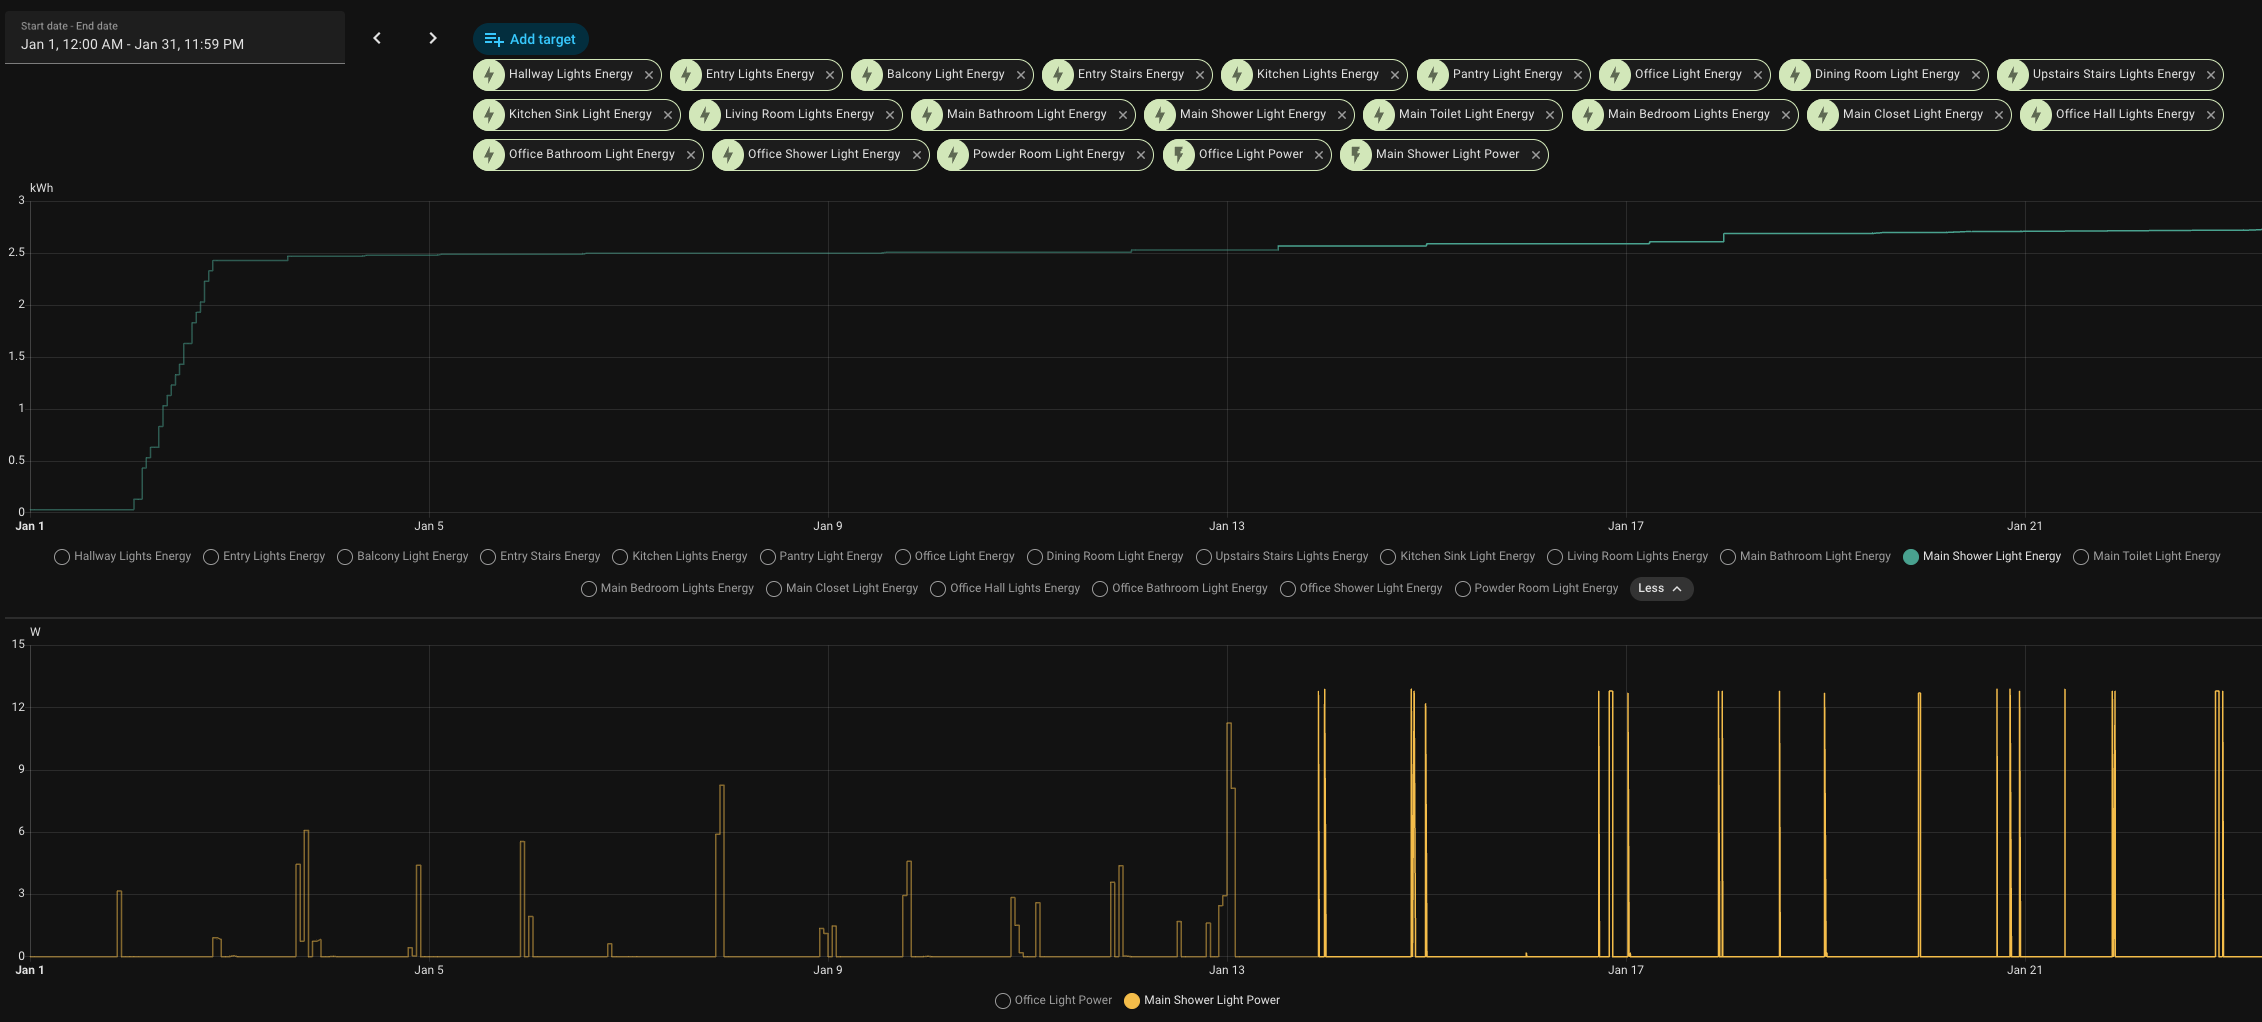This screenshot has height=1022, width=2262.
Task: Click the Office Hall Lights Energy chip icon
Action: pyautogui.click(x=2036, y=115)
